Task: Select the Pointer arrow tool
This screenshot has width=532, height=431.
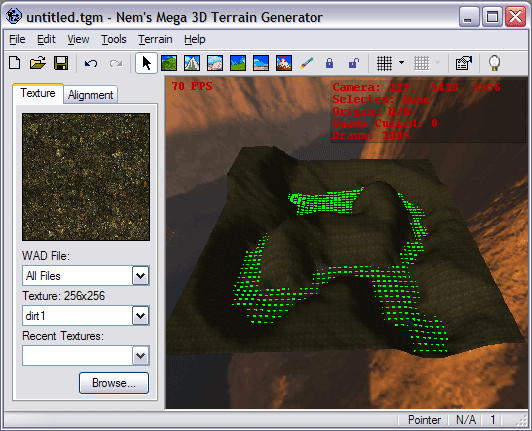Action: (146, 63)
